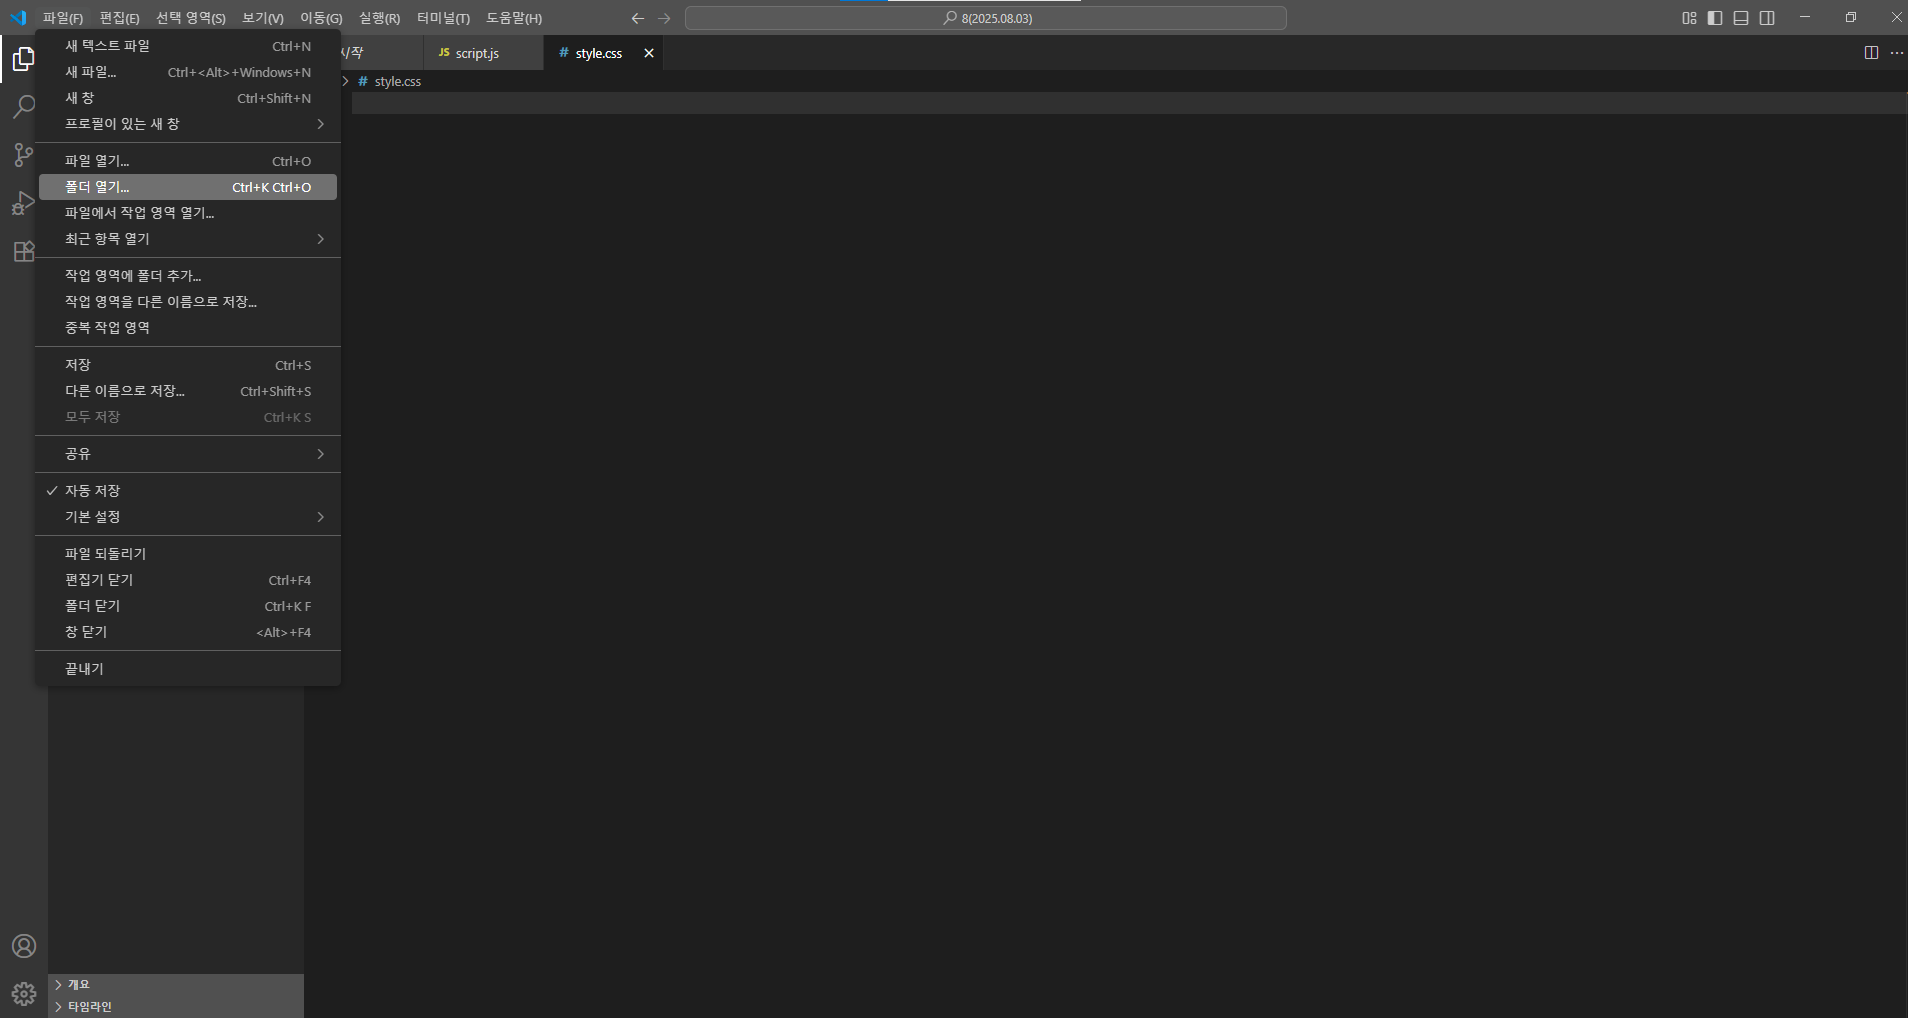Select 새 창 menu entry
The width and height of the screenshot is (1908, 1018).
pyautogui.click(x=188, y=98)
